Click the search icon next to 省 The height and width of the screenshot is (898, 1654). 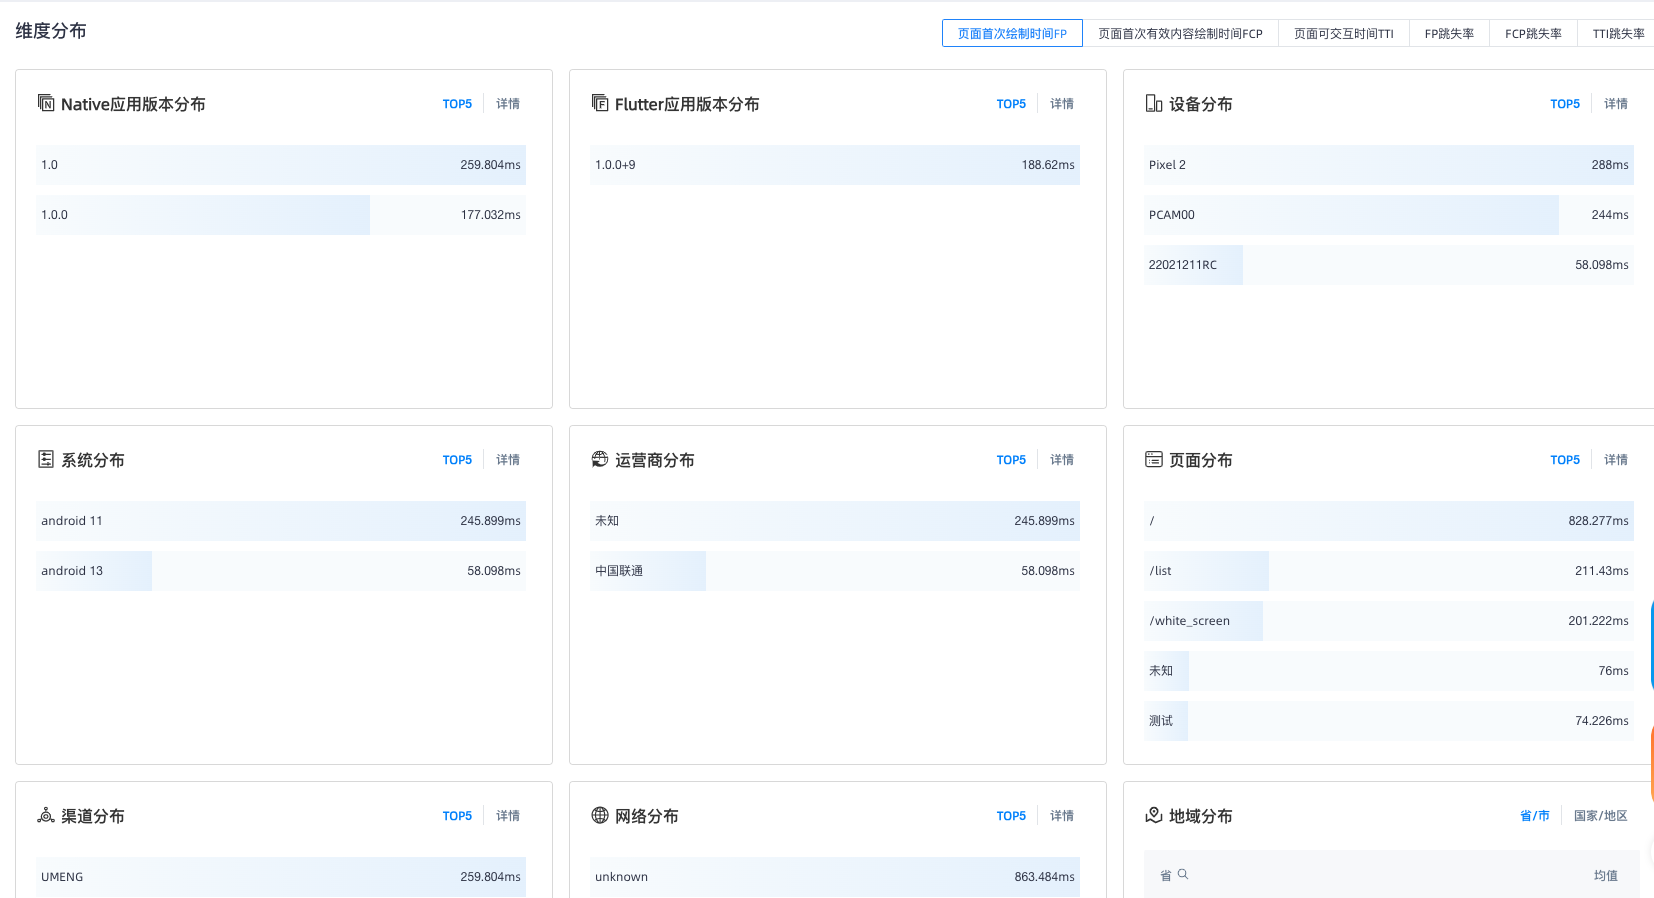[x=1183, y=875]
